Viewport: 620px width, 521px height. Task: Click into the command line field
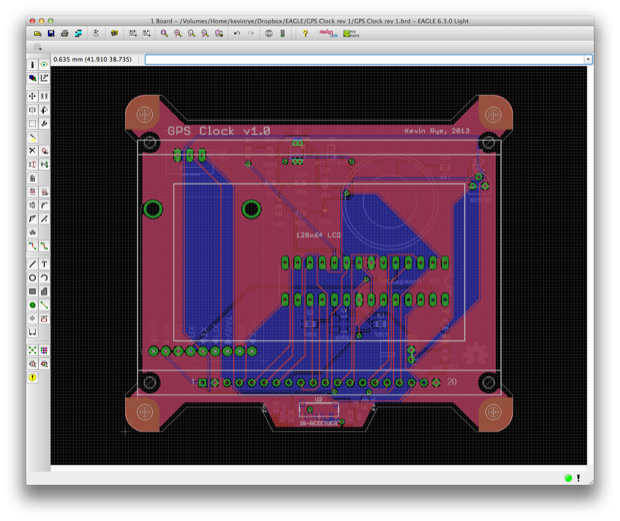point(365,60)
